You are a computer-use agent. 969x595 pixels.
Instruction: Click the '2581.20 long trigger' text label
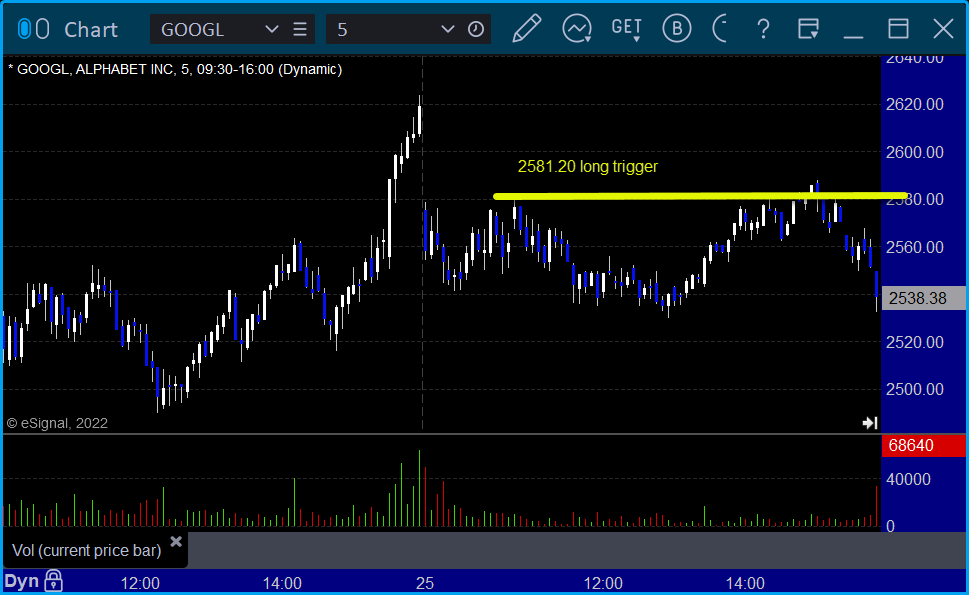pos(588,167)
